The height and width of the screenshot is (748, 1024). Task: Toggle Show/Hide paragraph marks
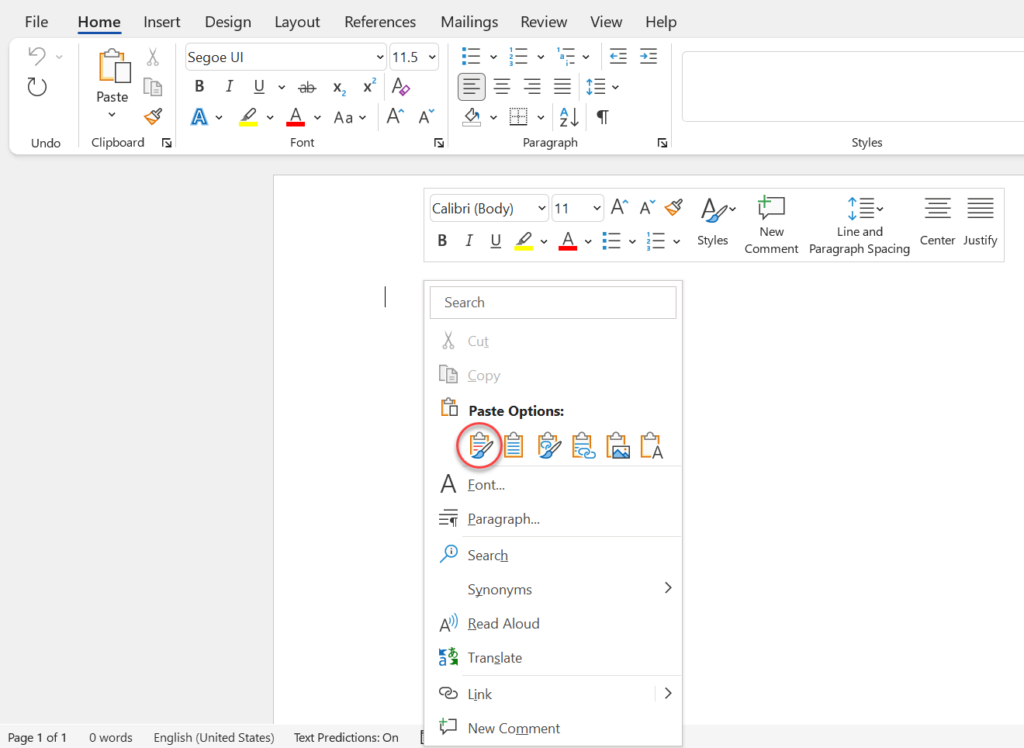[x=602, y=117]
